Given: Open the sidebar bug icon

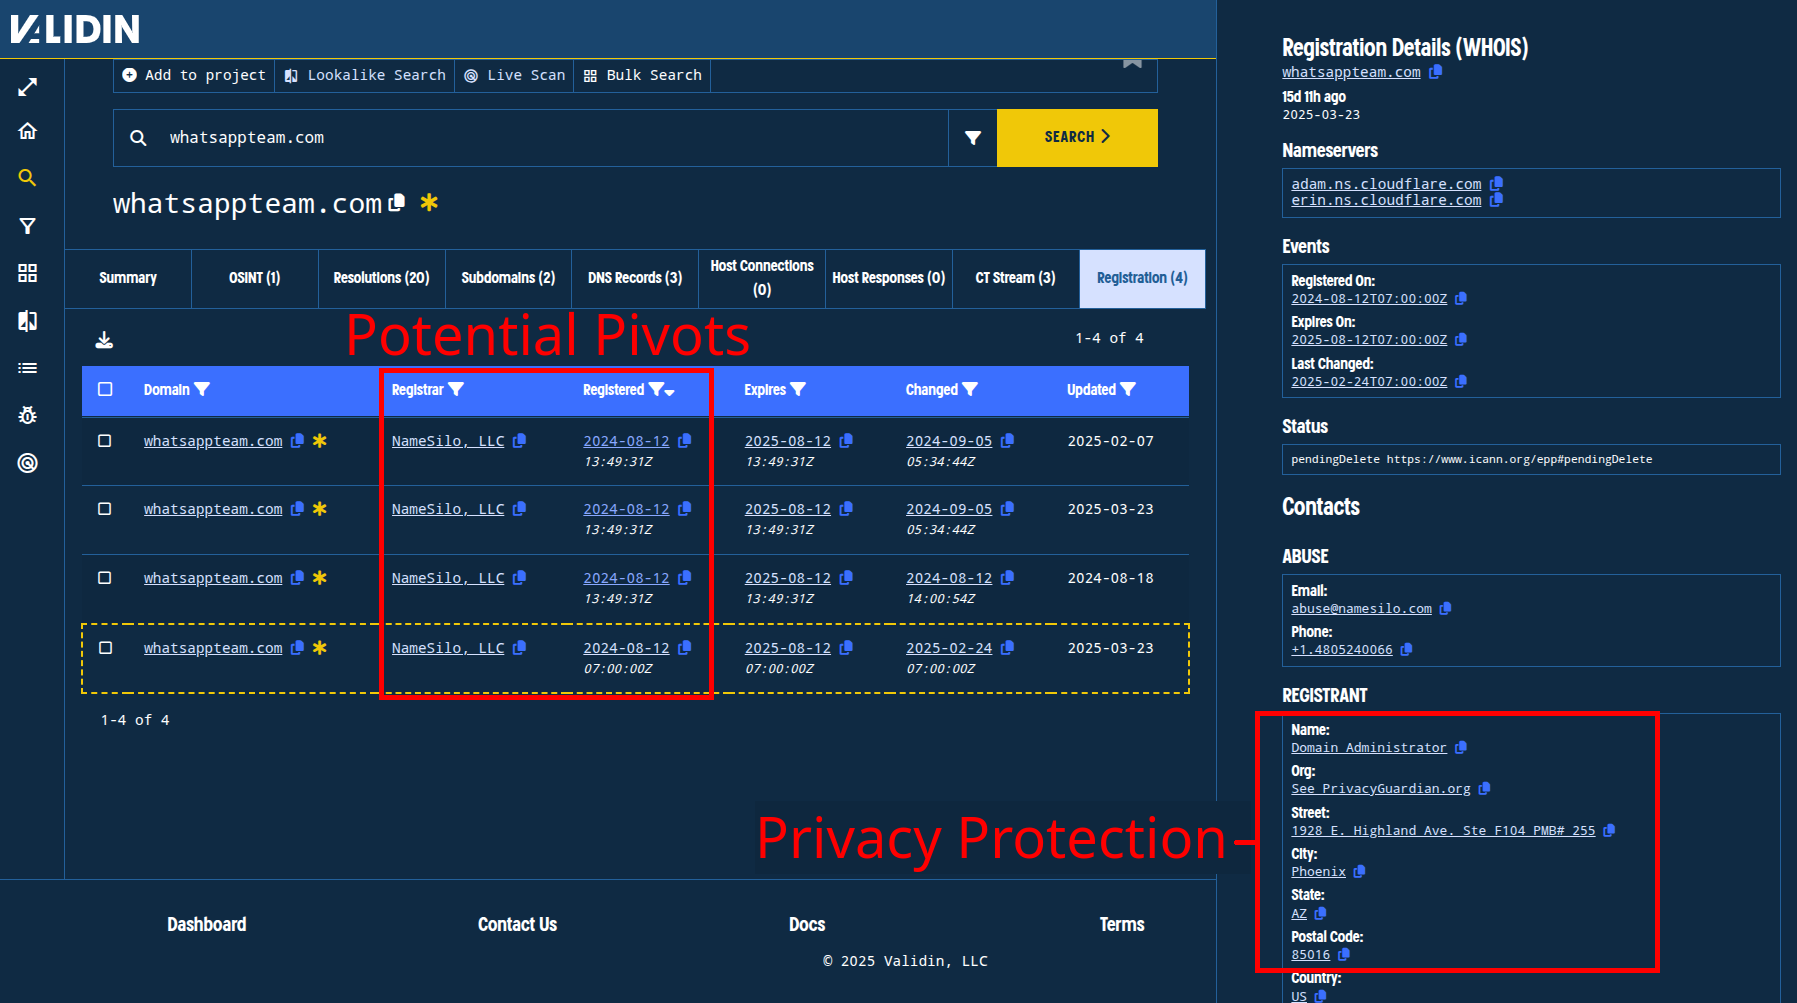Looking at the screenshot, I should click(28, 415).
